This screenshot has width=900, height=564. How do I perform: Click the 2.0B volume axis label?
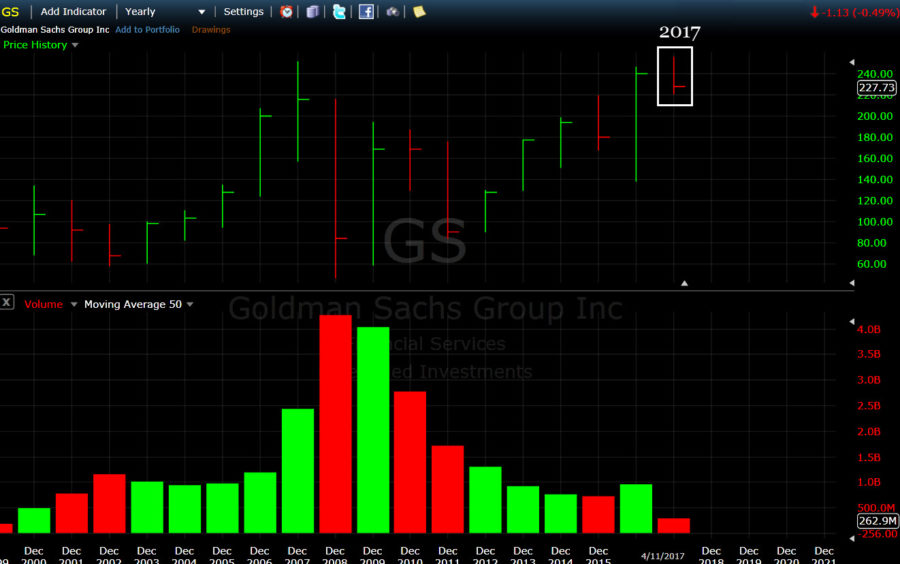[868, 431]
